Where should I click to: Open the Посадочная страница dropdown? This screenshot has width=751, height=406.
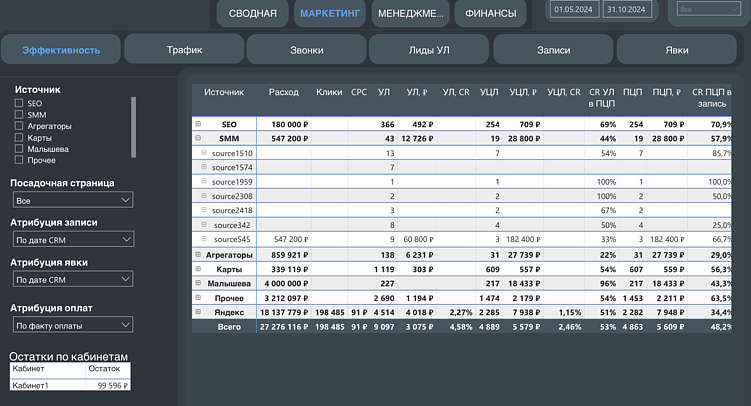pos(71,200)
